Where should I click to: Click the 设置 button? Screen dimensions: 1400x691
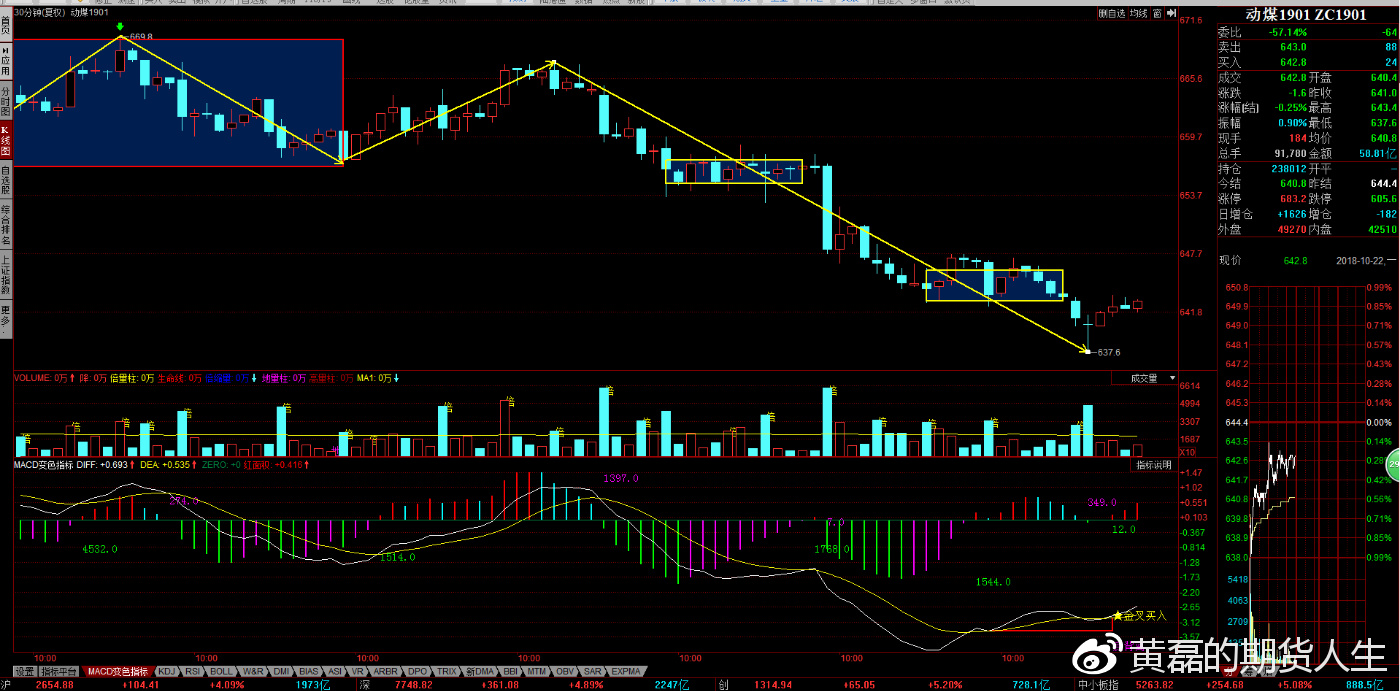tap(24, 671)
